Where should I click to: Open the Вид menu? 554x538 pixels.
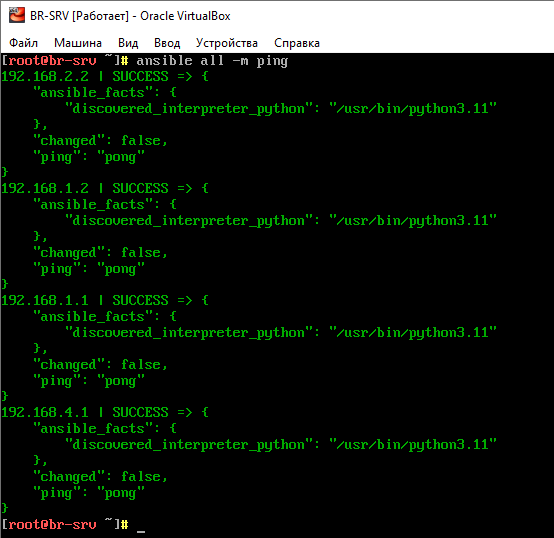coord(128,43)
